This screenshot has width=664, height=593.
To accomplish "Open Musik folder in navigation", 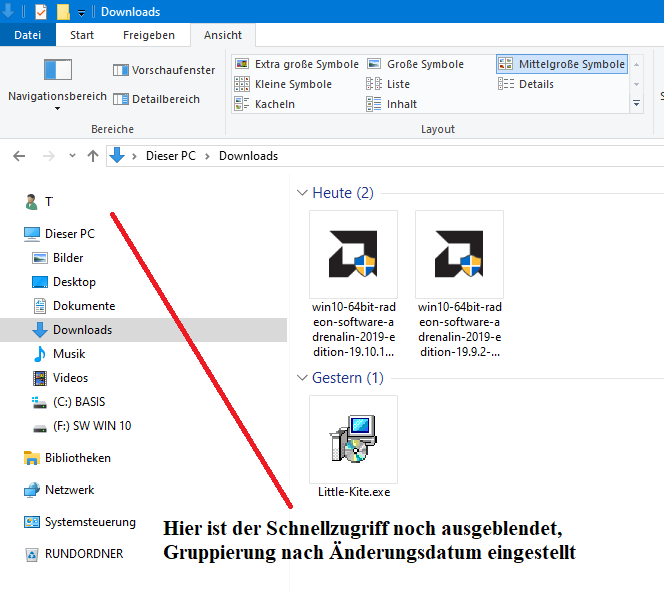I will pyautogui.click(x=59, y=354).
